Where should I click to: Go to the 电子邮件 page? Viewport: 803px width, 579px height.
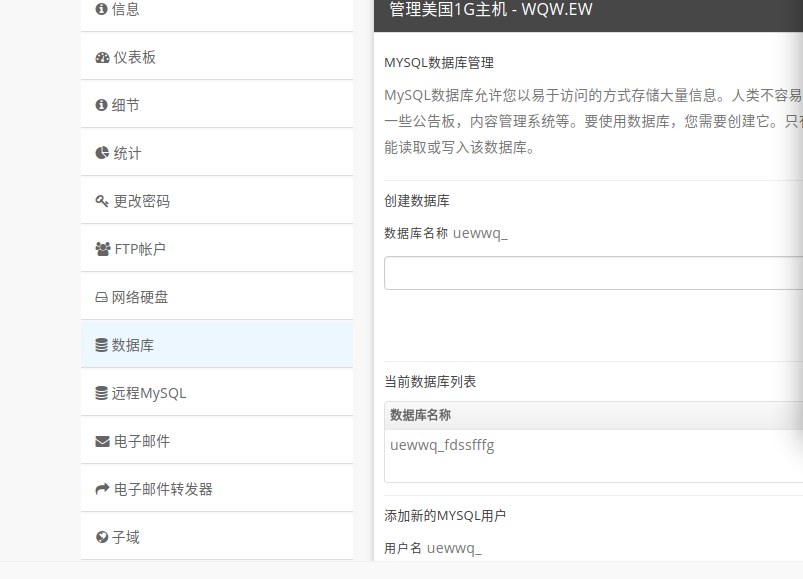point(217,441)
